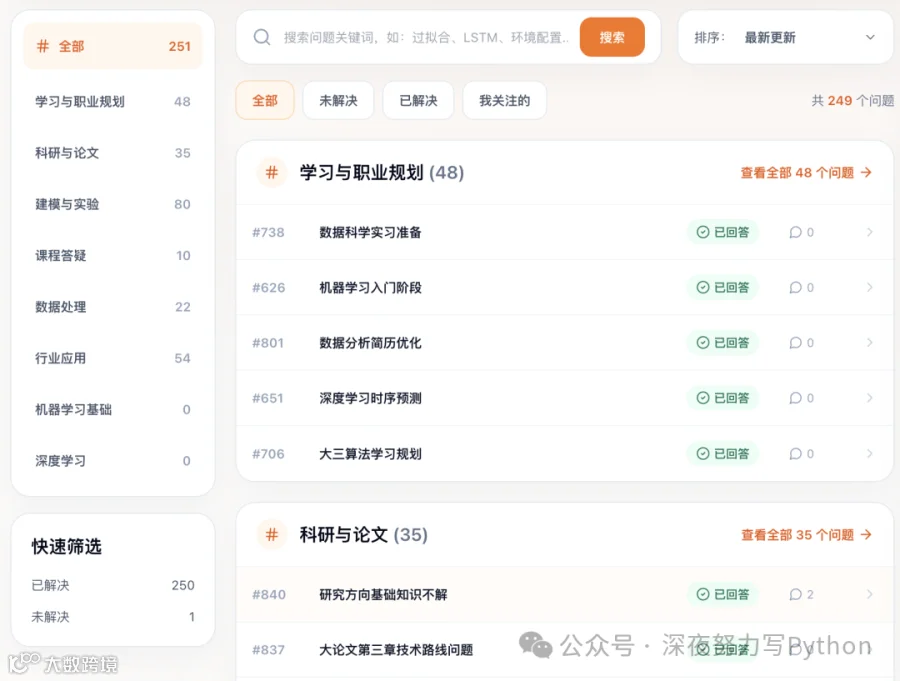900x681 pixels.
Task: Click 已回答 status badge on row #626
Action: point(723,287)
